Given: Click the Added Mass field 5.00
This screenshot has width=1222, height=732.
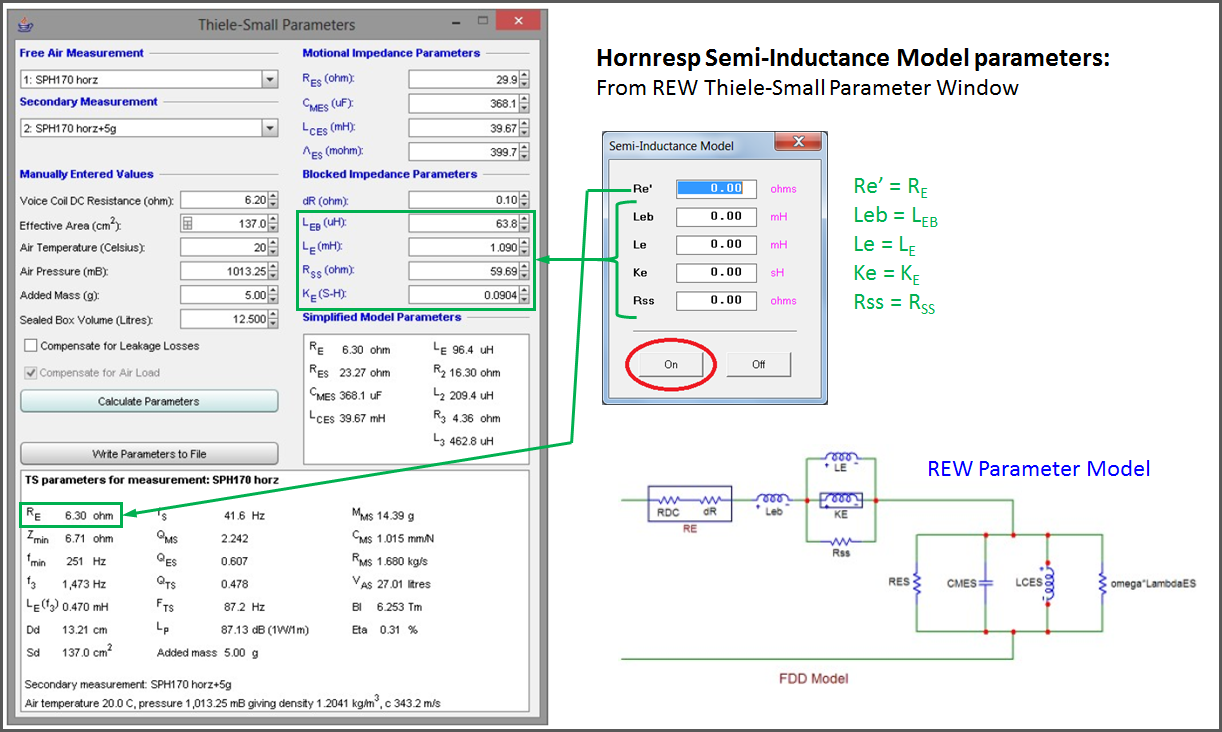Looking at the screenshot, I should (224, 296).
